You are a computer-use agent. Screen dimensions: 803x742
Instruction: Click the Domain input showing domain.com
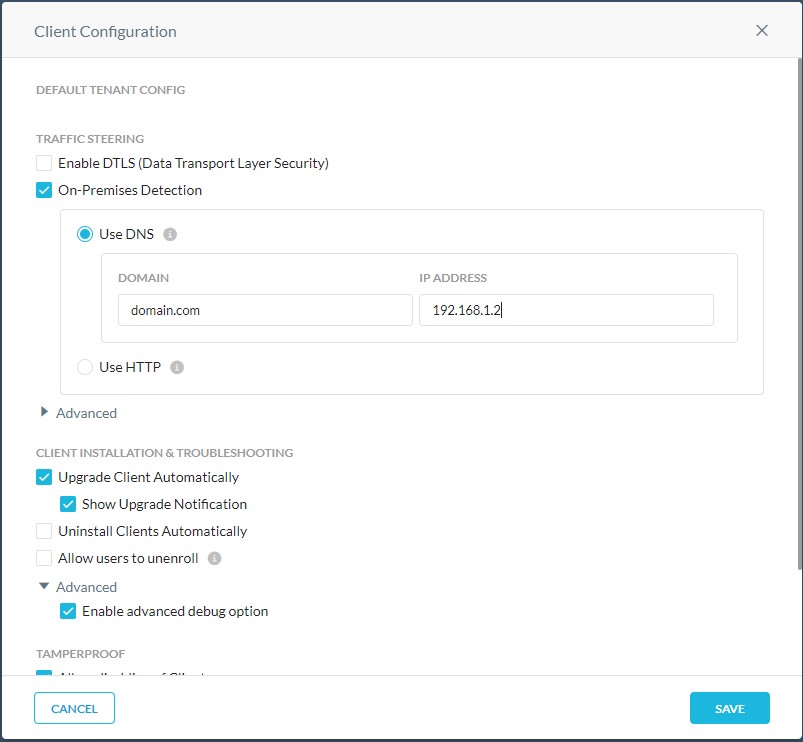[264, 310]
